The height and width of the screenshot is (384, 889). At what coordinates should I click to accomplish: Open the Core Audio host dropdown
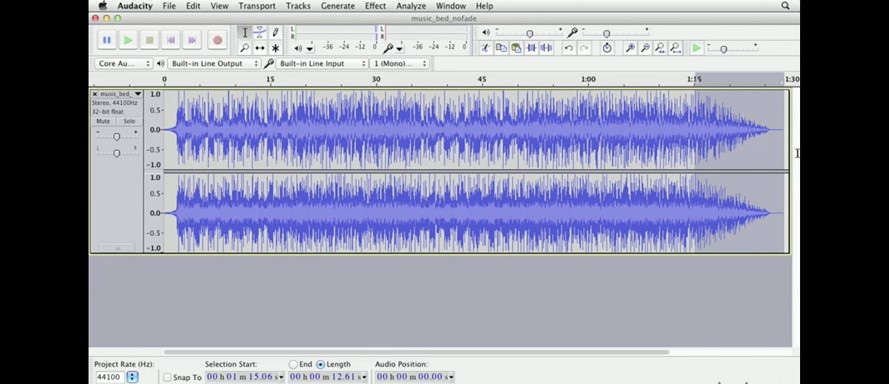(124, 64)
